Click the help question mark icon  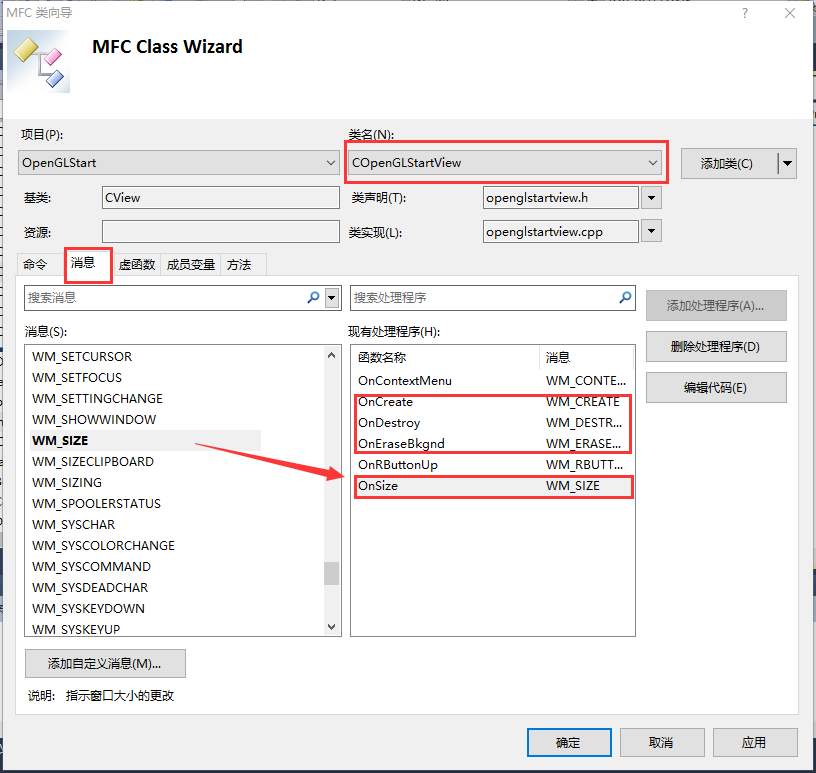[745, 13]
